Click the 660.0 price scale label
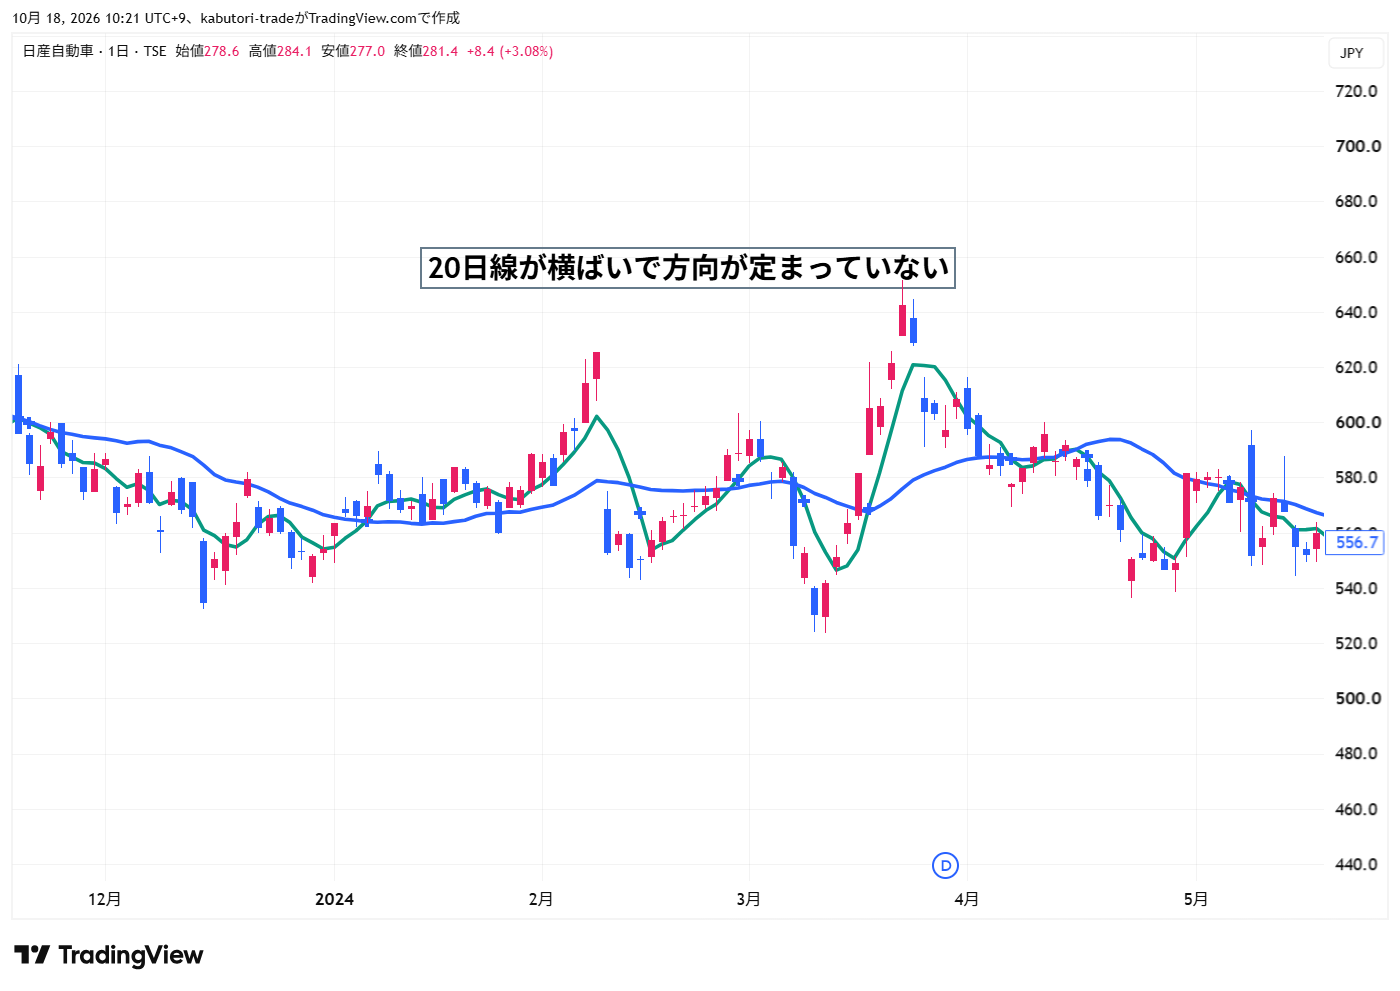Screen dimensions: 1400x991 pos(1357,257)
